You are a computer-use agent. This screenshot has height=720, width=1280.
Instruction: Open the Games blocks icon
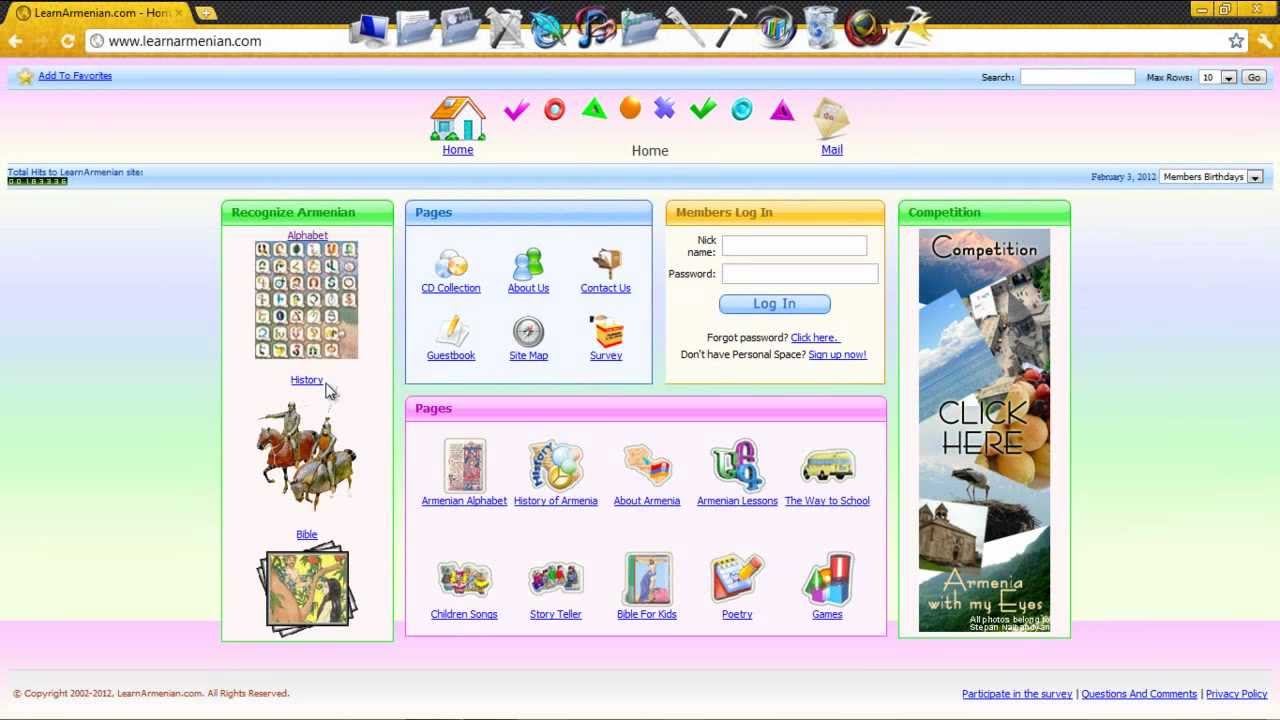[x=827, y=579]
